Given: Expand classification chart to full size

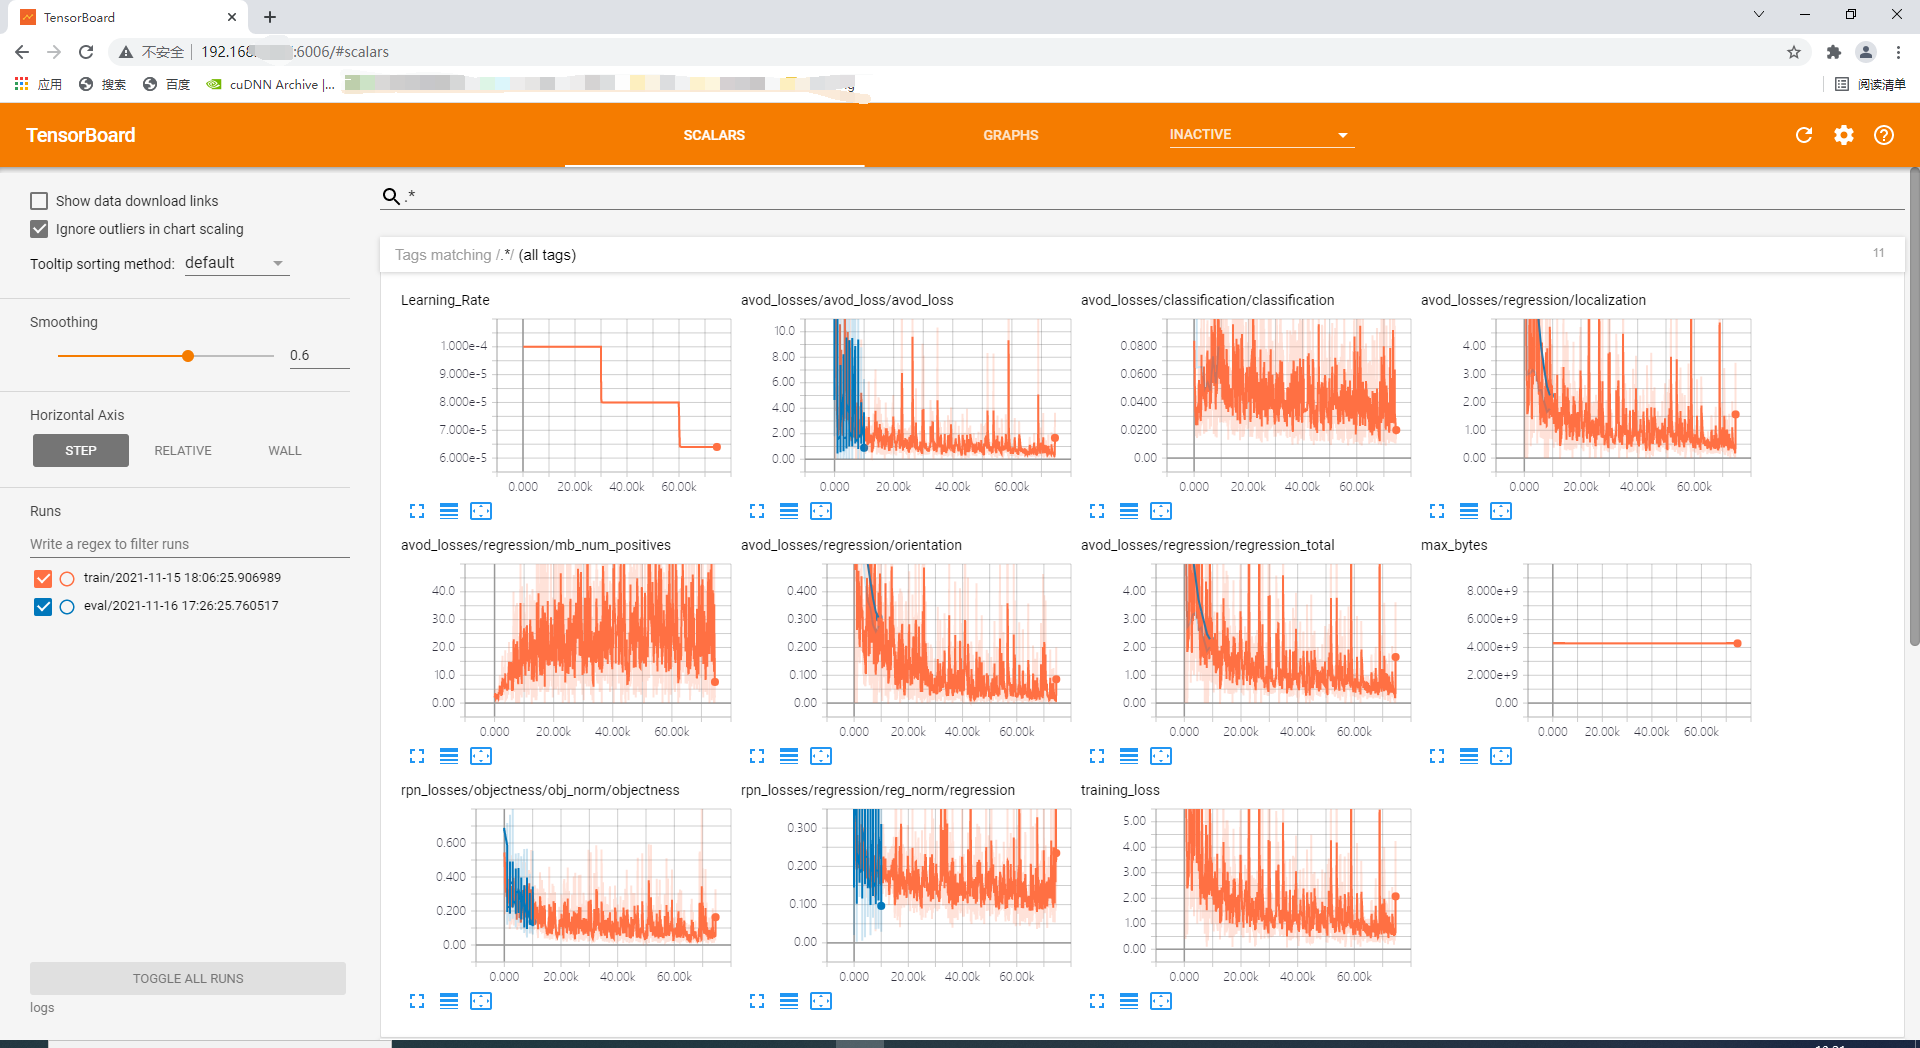Looking at the screenshot, I should coord(1097,511).
